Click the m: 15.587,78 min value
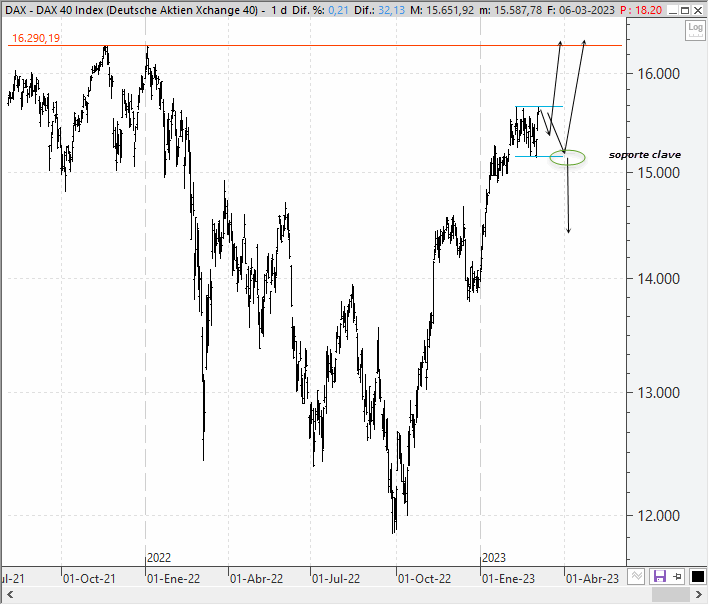The image size is (709, 605). 510,10
